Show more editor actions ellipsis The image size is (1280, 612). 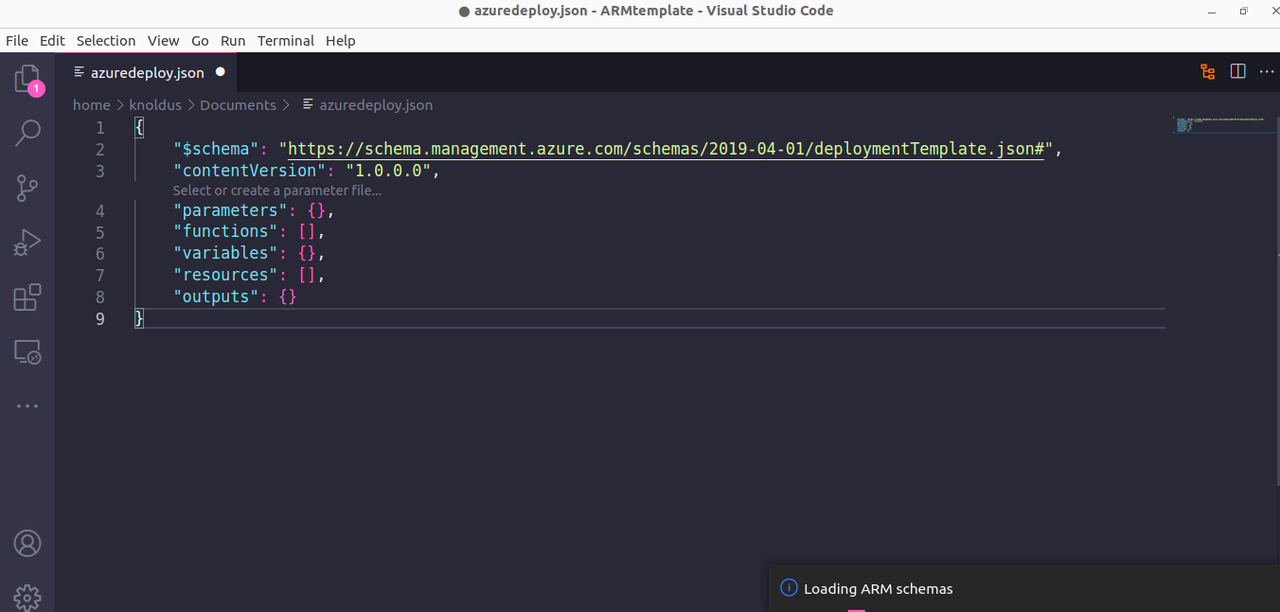tap(1266, 72)
